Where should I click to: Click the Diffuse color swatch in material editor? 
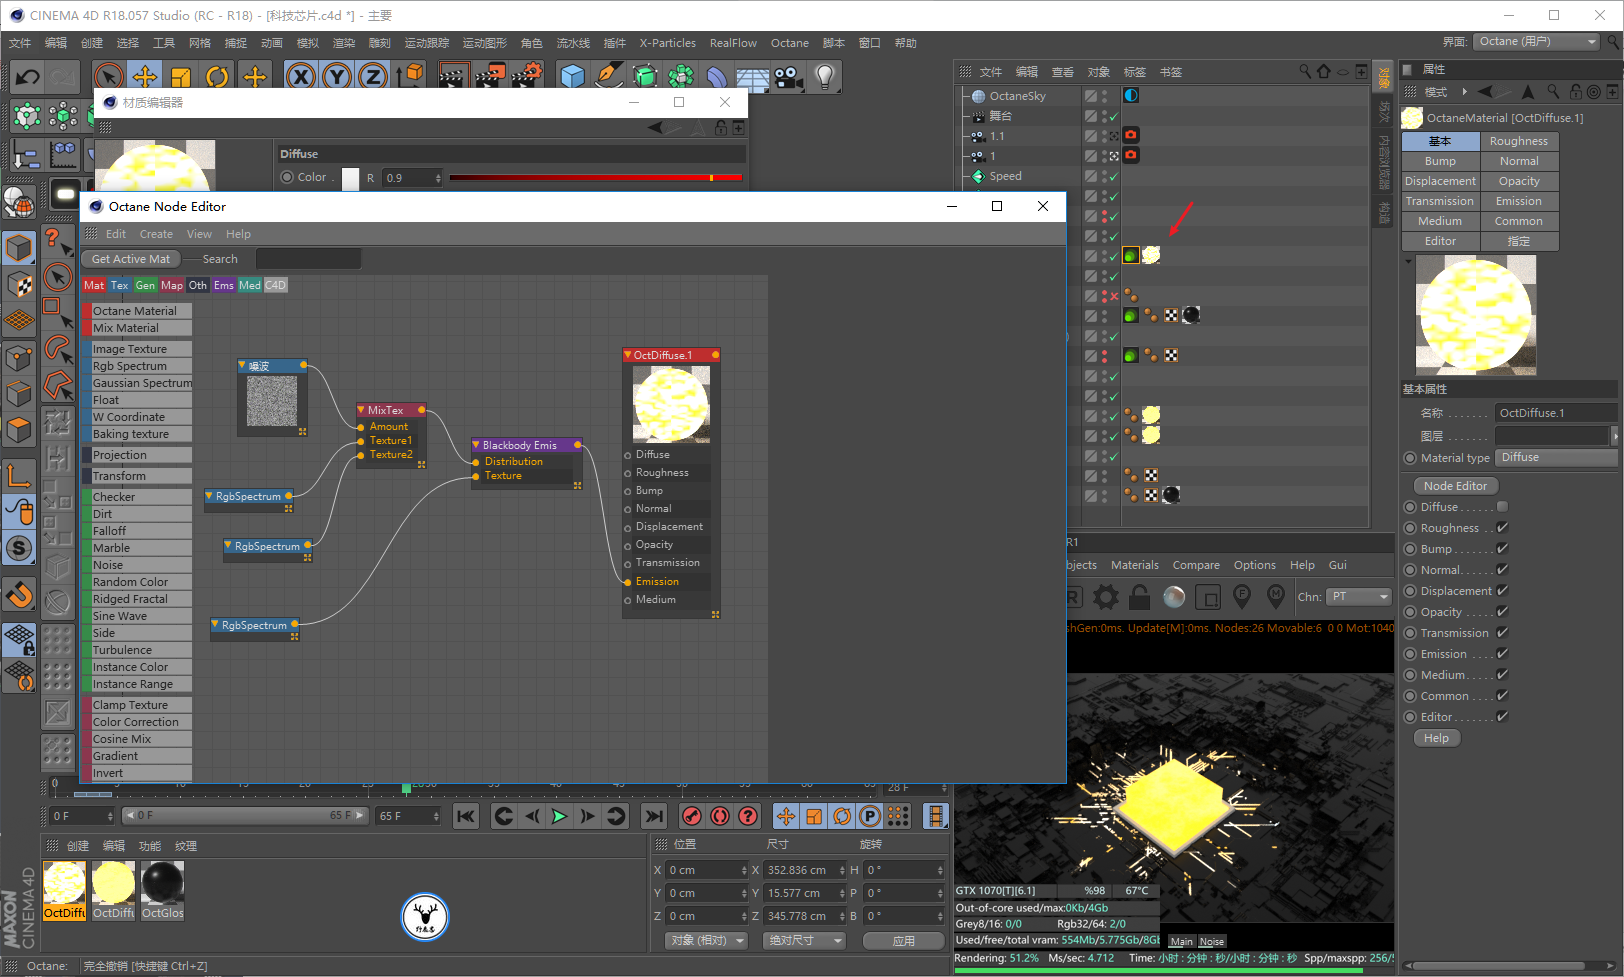click(x=351, y=178)
